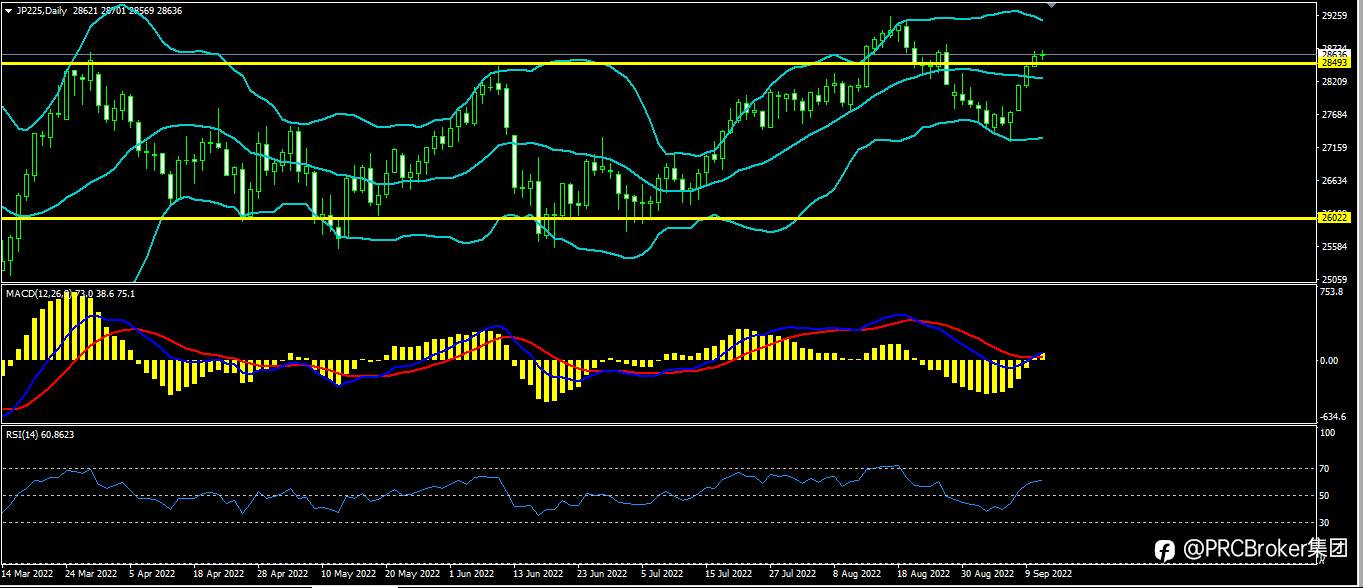The width and height of the screenshot is (1363, 588).
Task: Click the 5 Apr 2022 date label
Action: pos(153,575)
